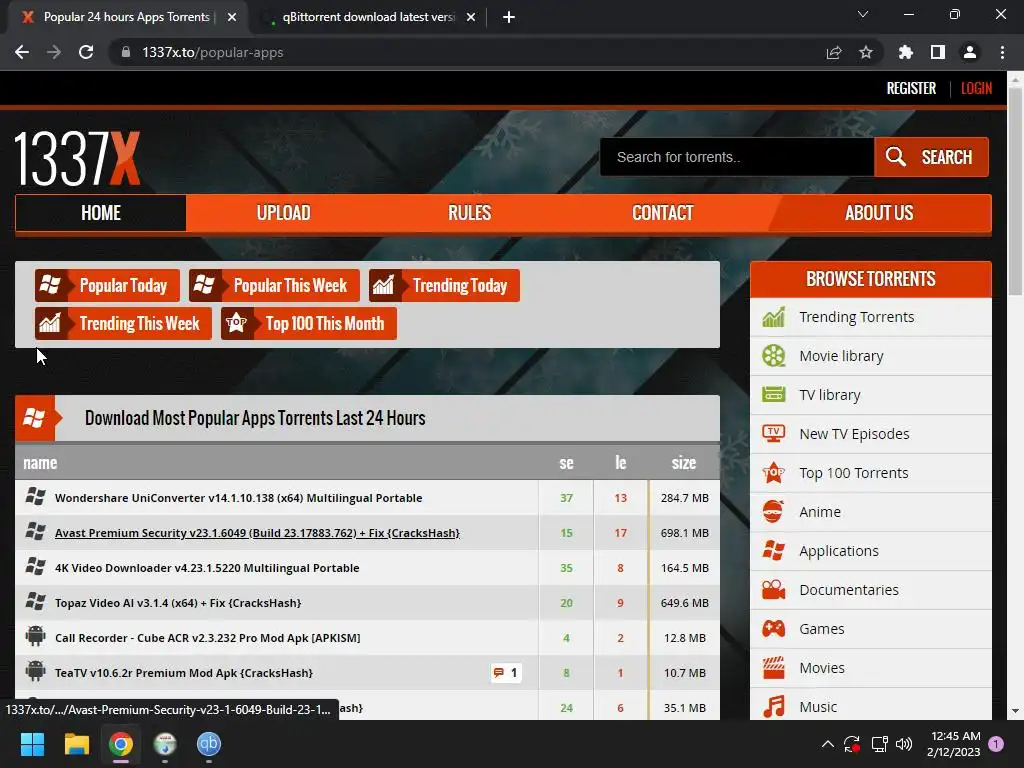This screenshot has height=768, width=1024.
Task: Open the Chrome extensions puzzle icon
Action: [x=905, y=52]
